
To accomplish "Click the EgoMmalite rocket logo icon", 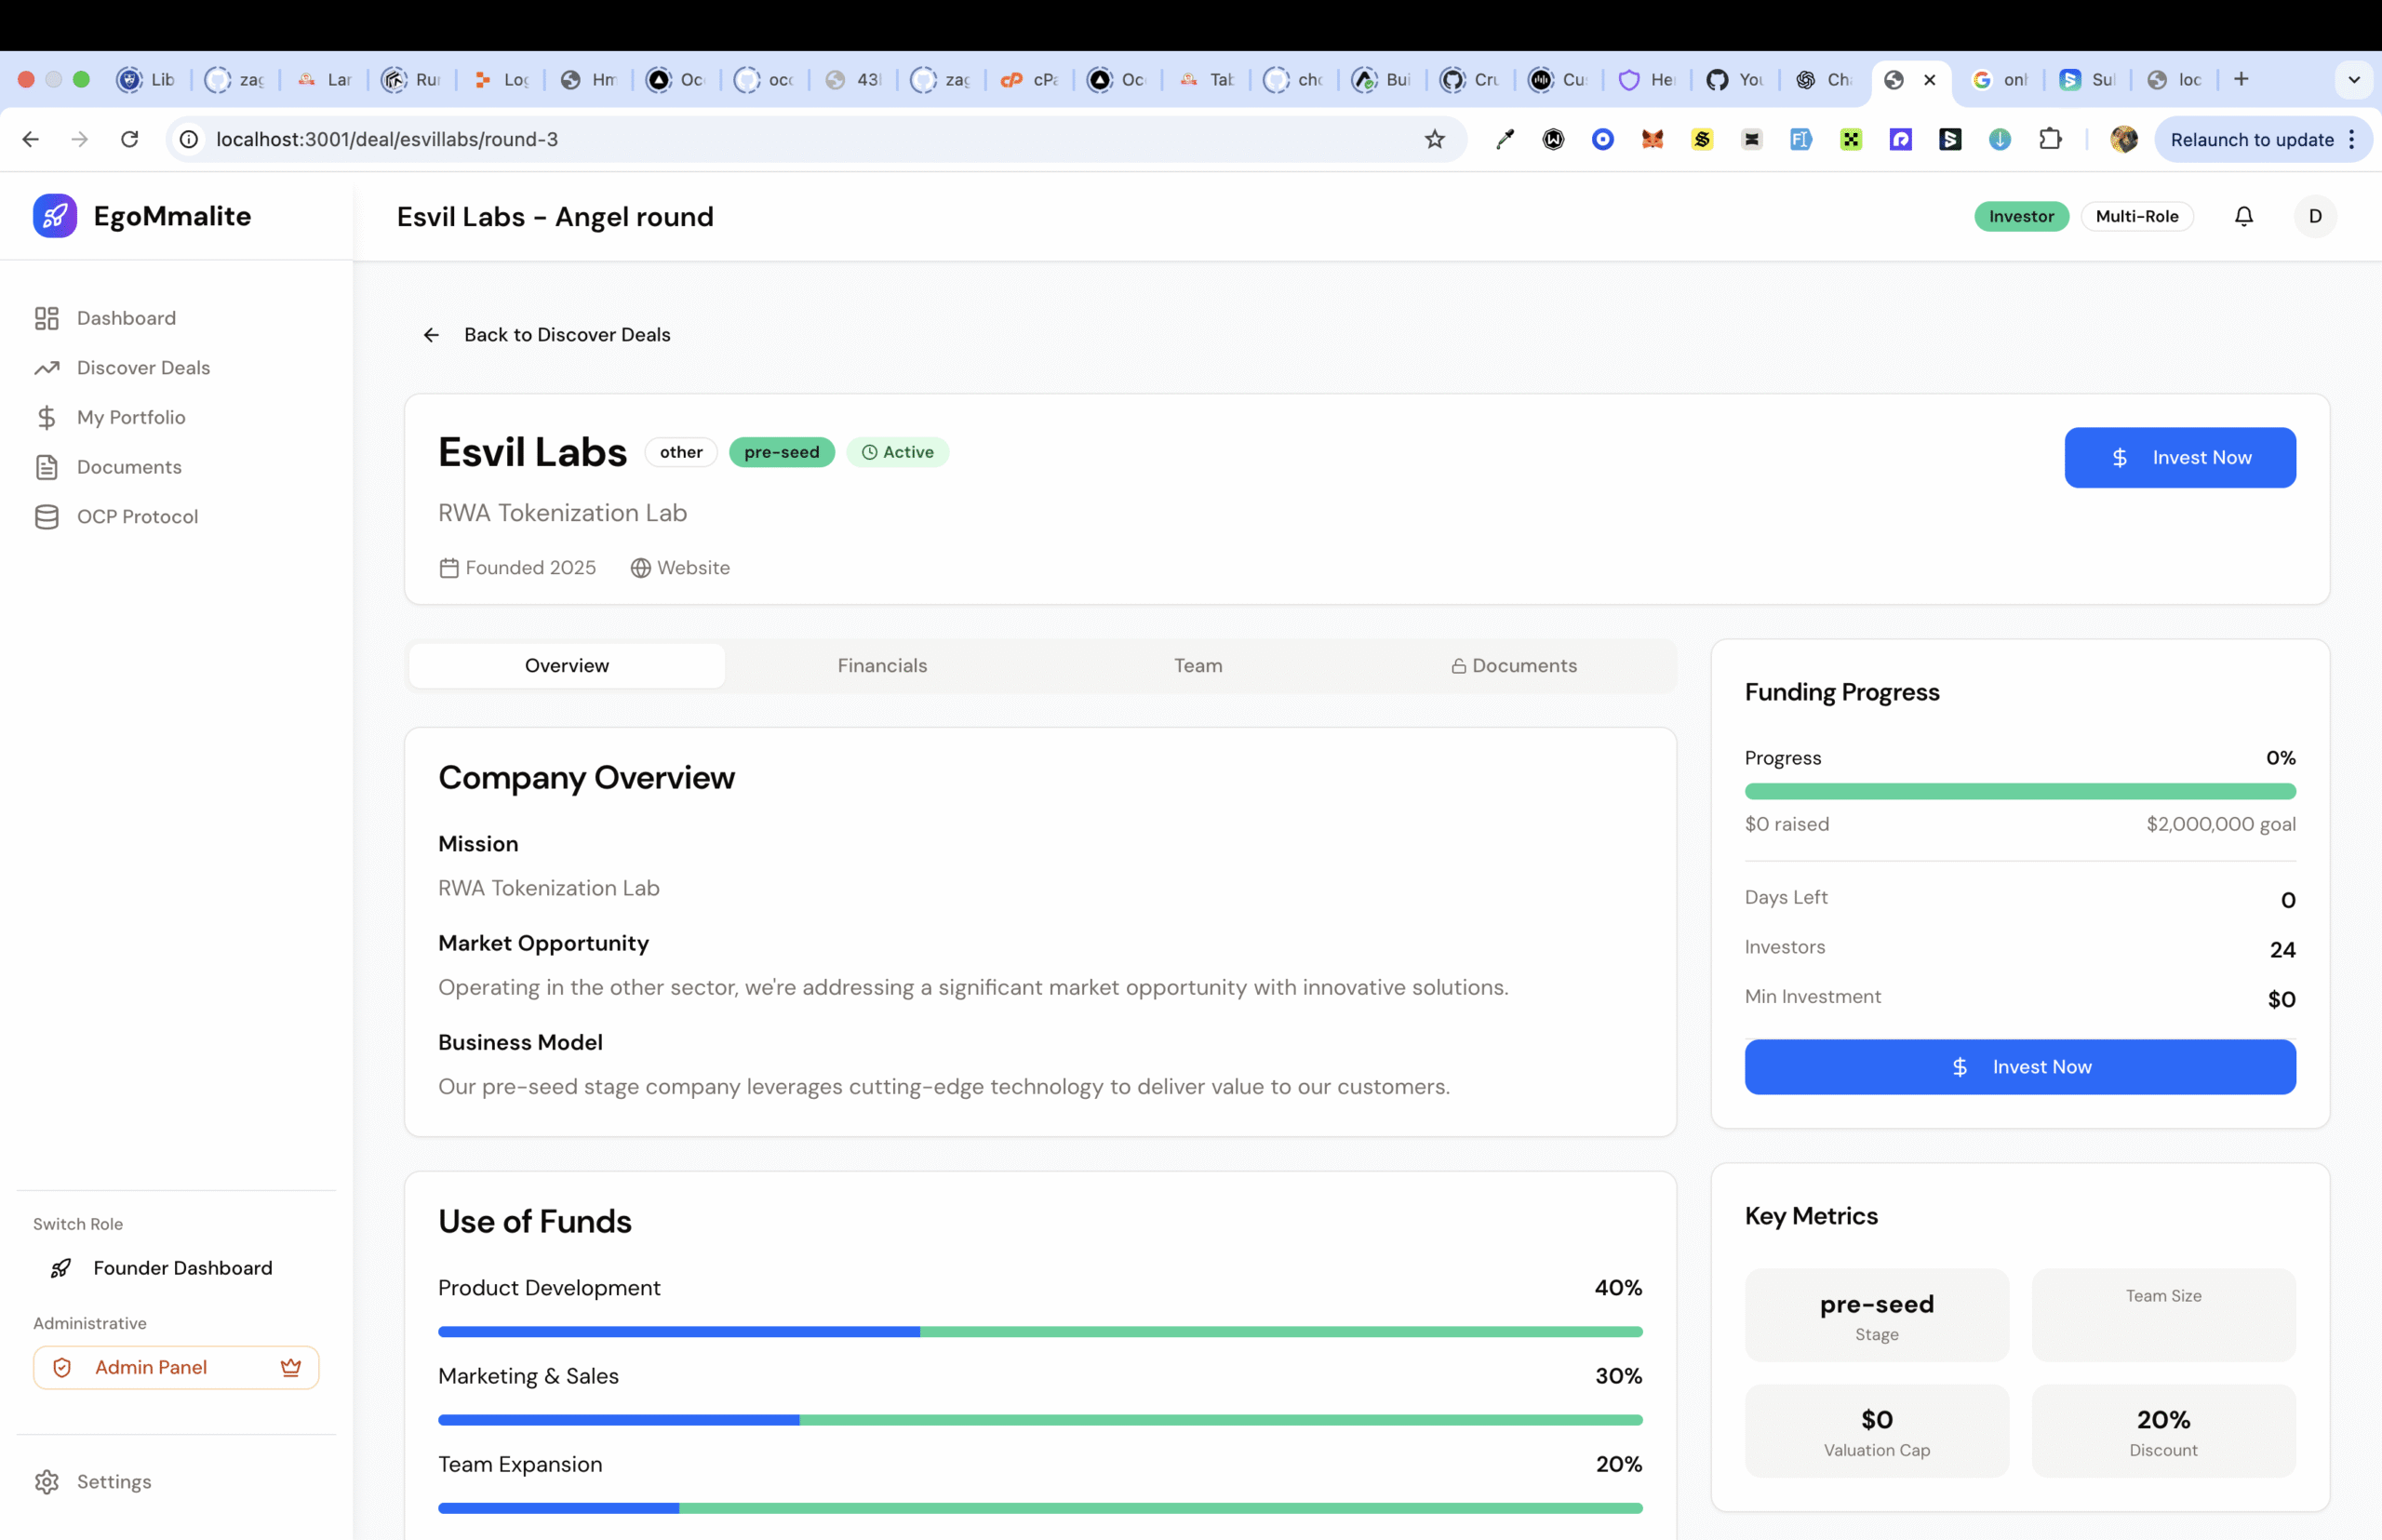I will tap(55, 216).
